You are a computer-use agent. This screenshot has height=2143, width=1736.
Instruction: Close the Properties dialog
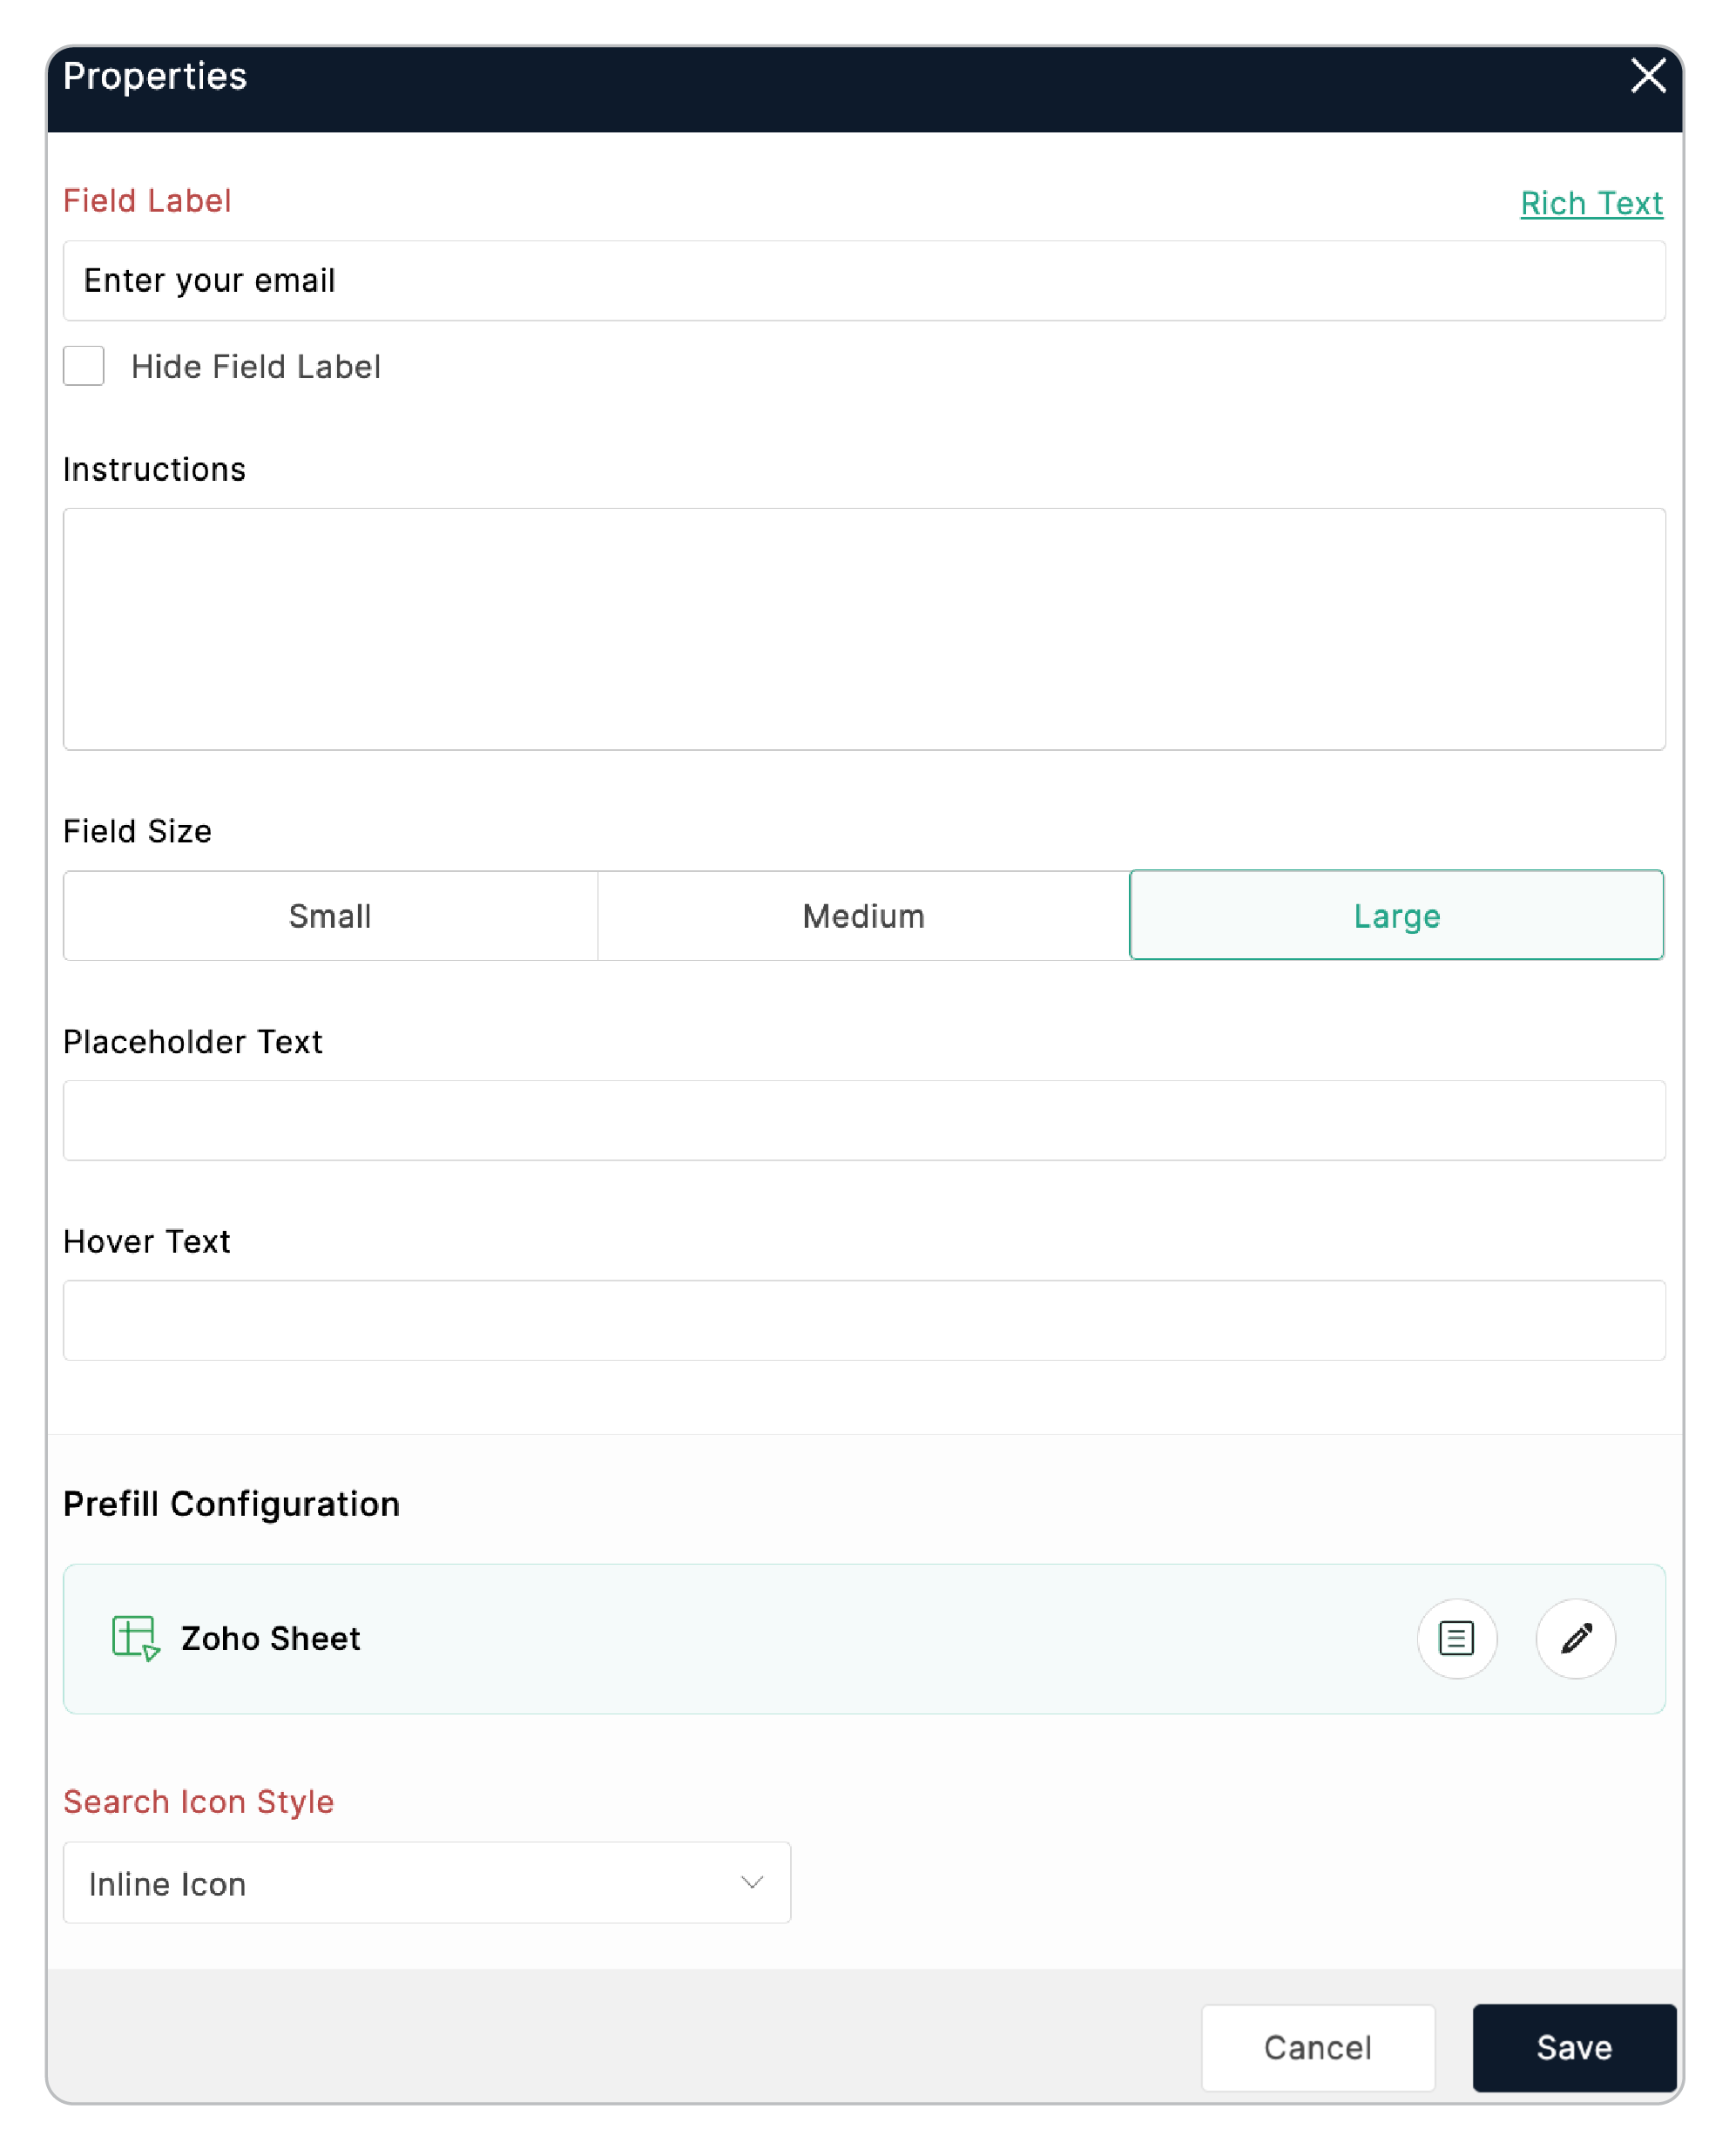[1648, 76]
